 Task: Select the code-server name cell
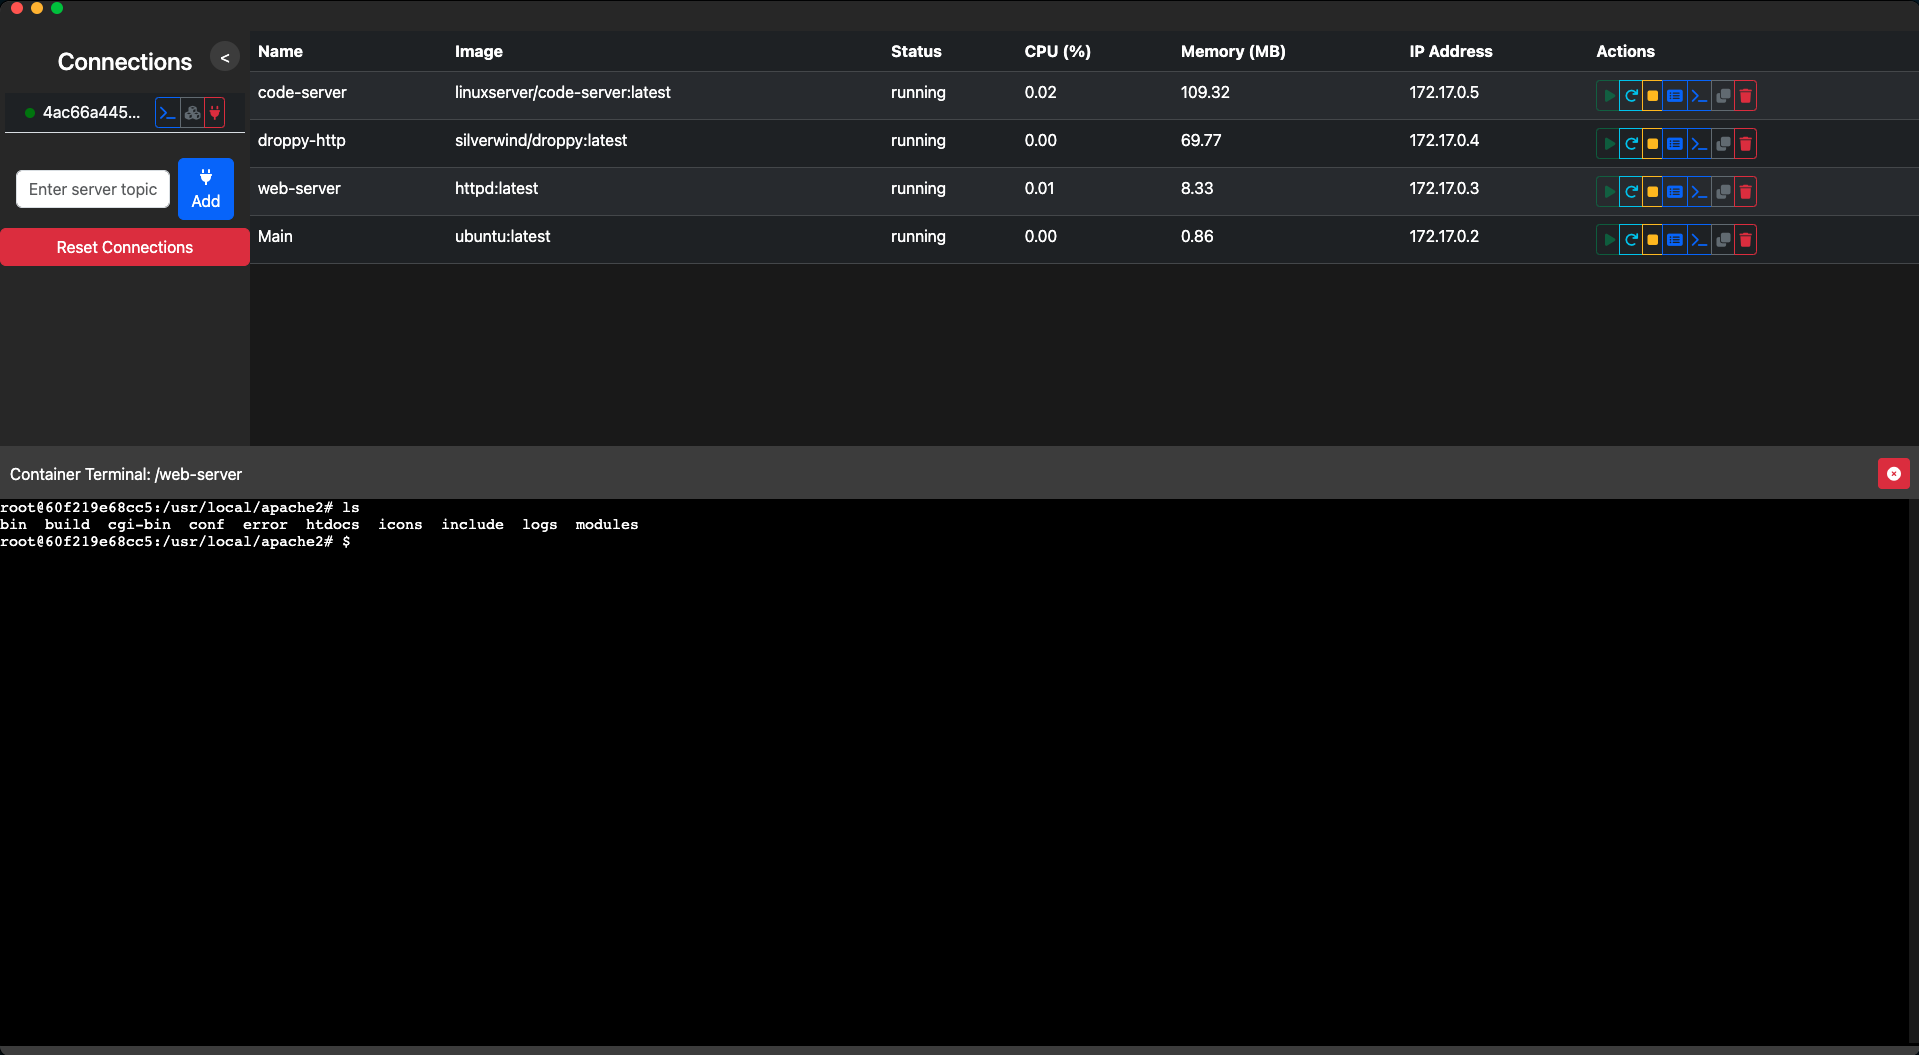(x=302, y=92)
